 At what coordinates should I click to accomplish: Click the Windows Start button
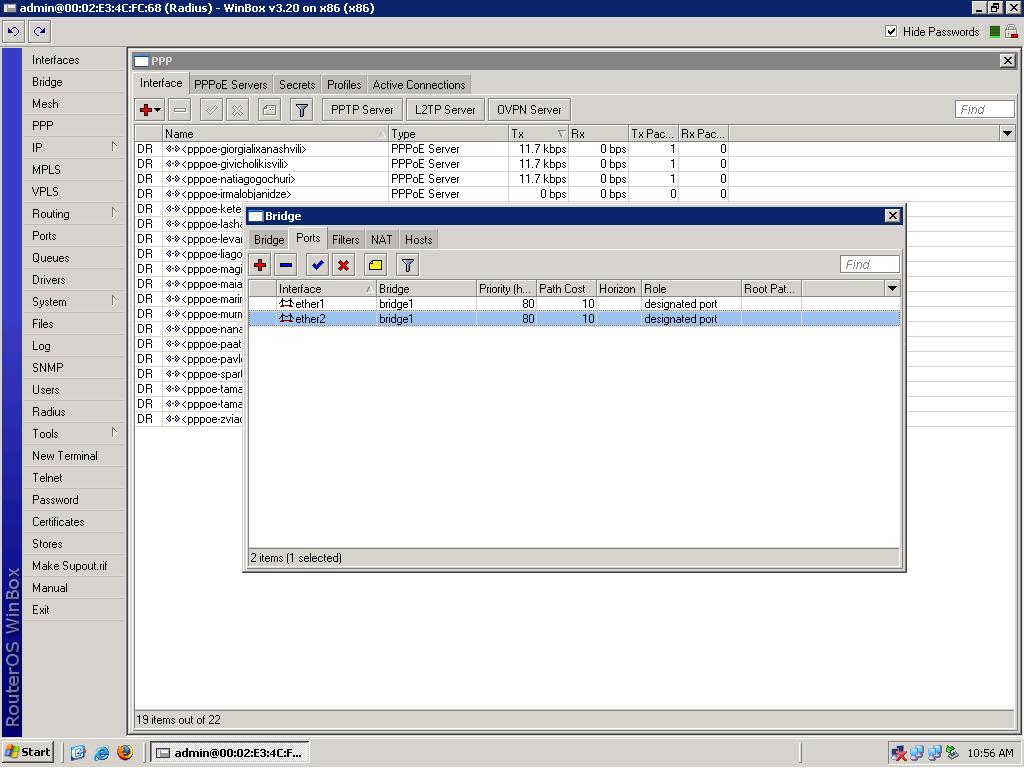click(27, 752)
